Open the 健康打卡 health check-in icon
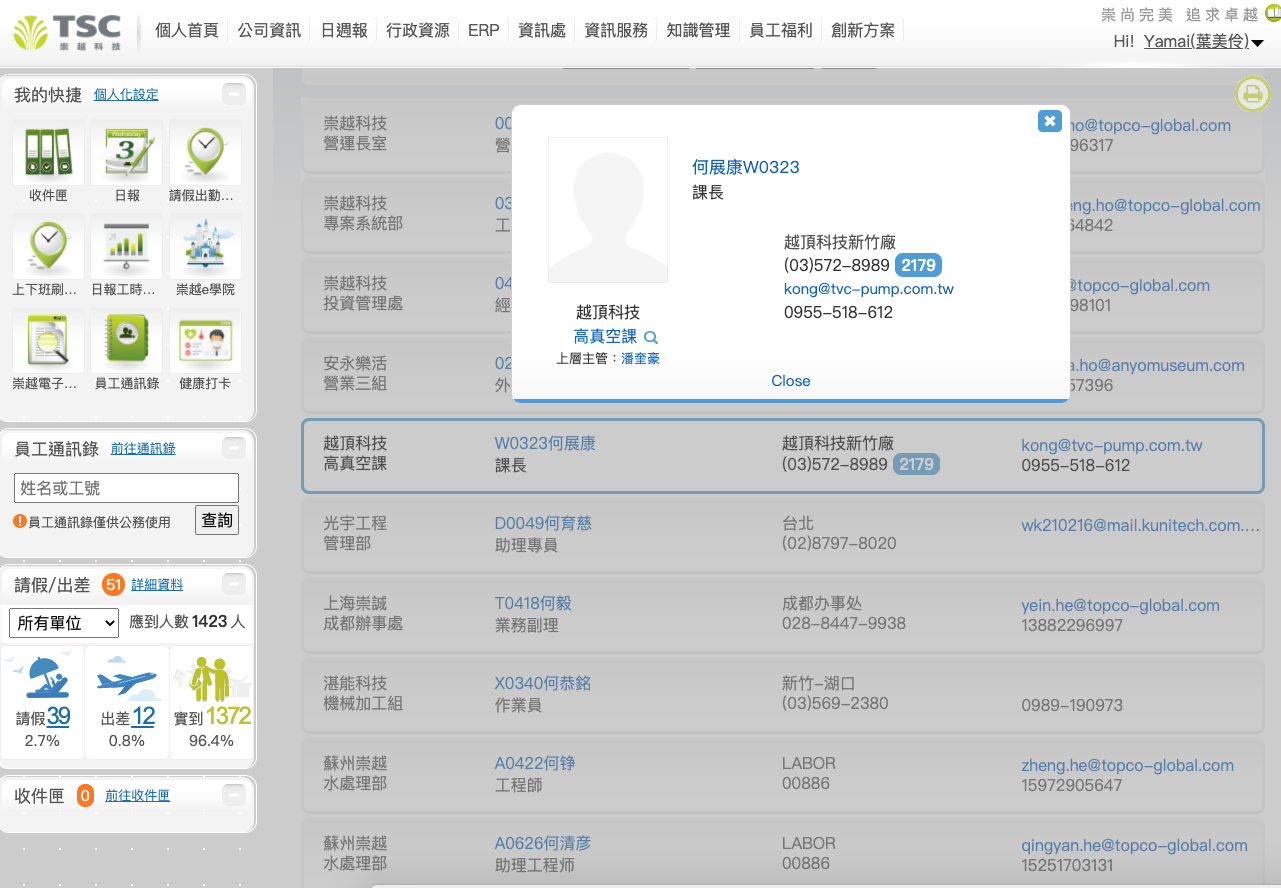The width and height of the screenshot is (1281, 888). point(205,341)
